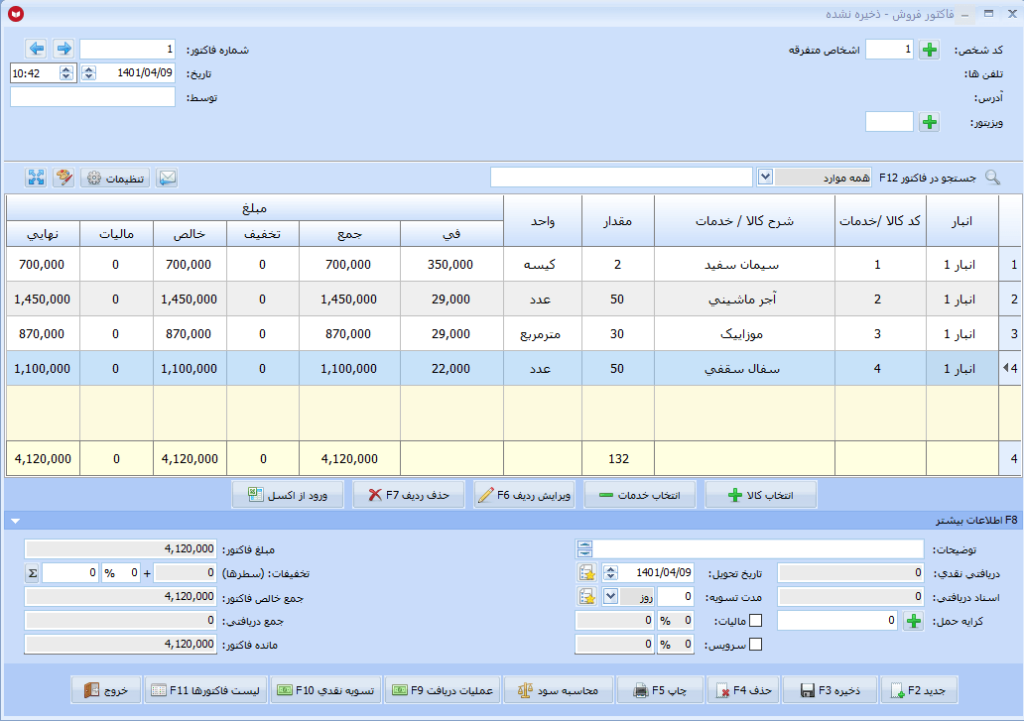Expand the توضیحات description field icon
This screenshot has width=1024, height=721.
[x=584, y=549]
